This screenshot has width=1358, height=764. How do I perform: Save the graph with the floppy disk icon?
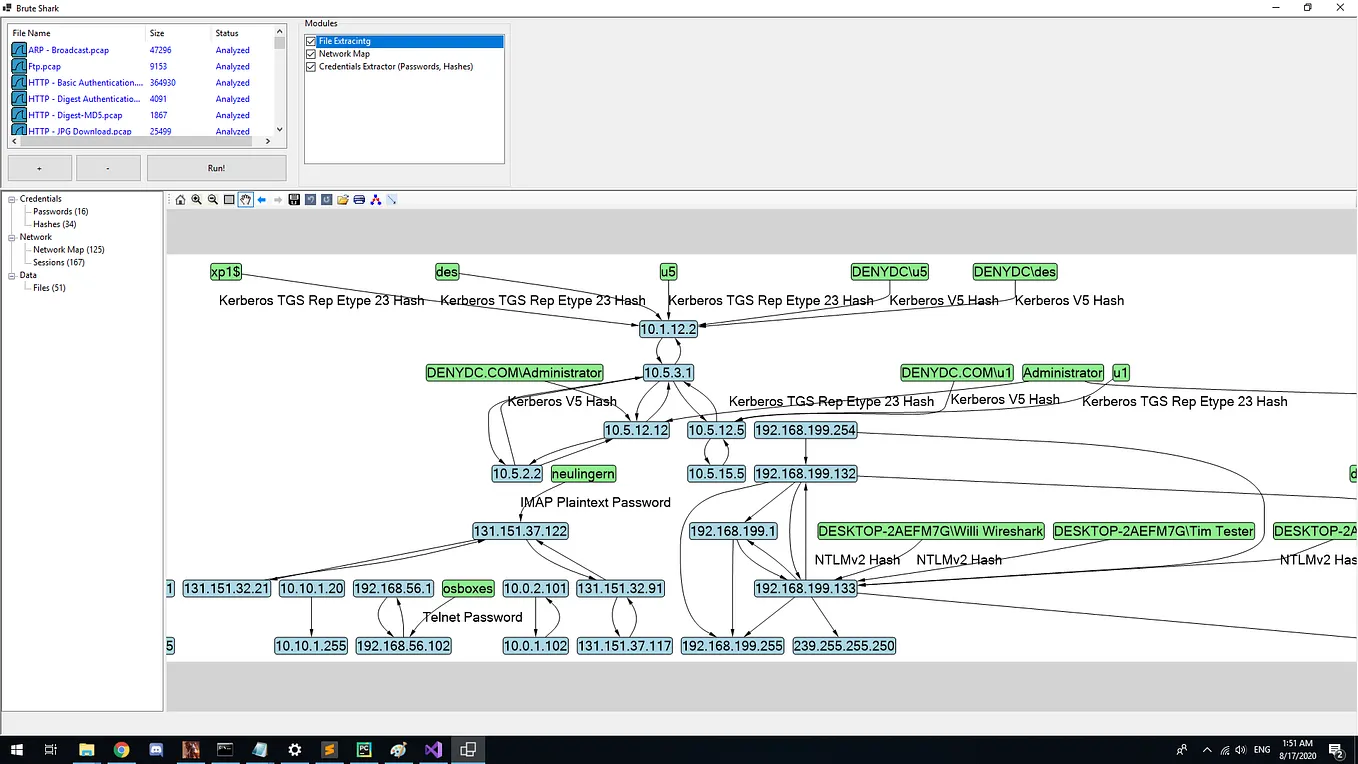294,200
